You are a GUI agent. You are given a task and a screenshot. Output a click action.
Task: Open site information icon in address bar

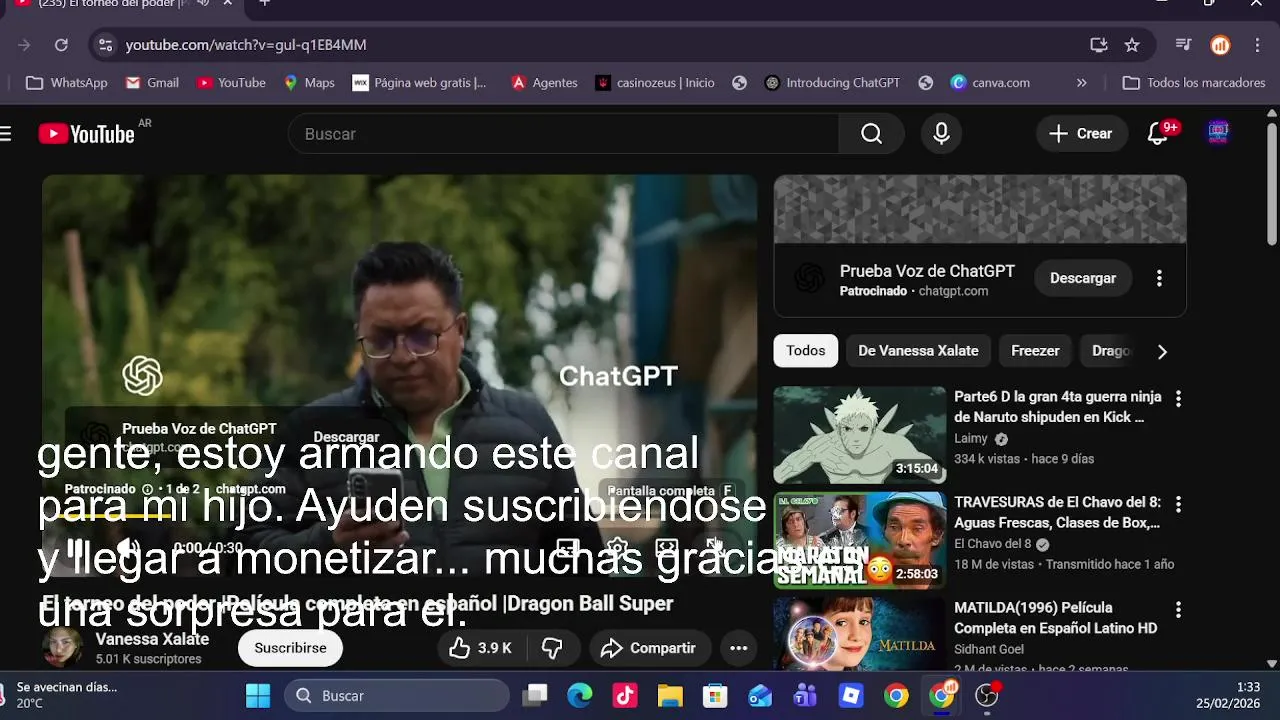click(106, 45)
